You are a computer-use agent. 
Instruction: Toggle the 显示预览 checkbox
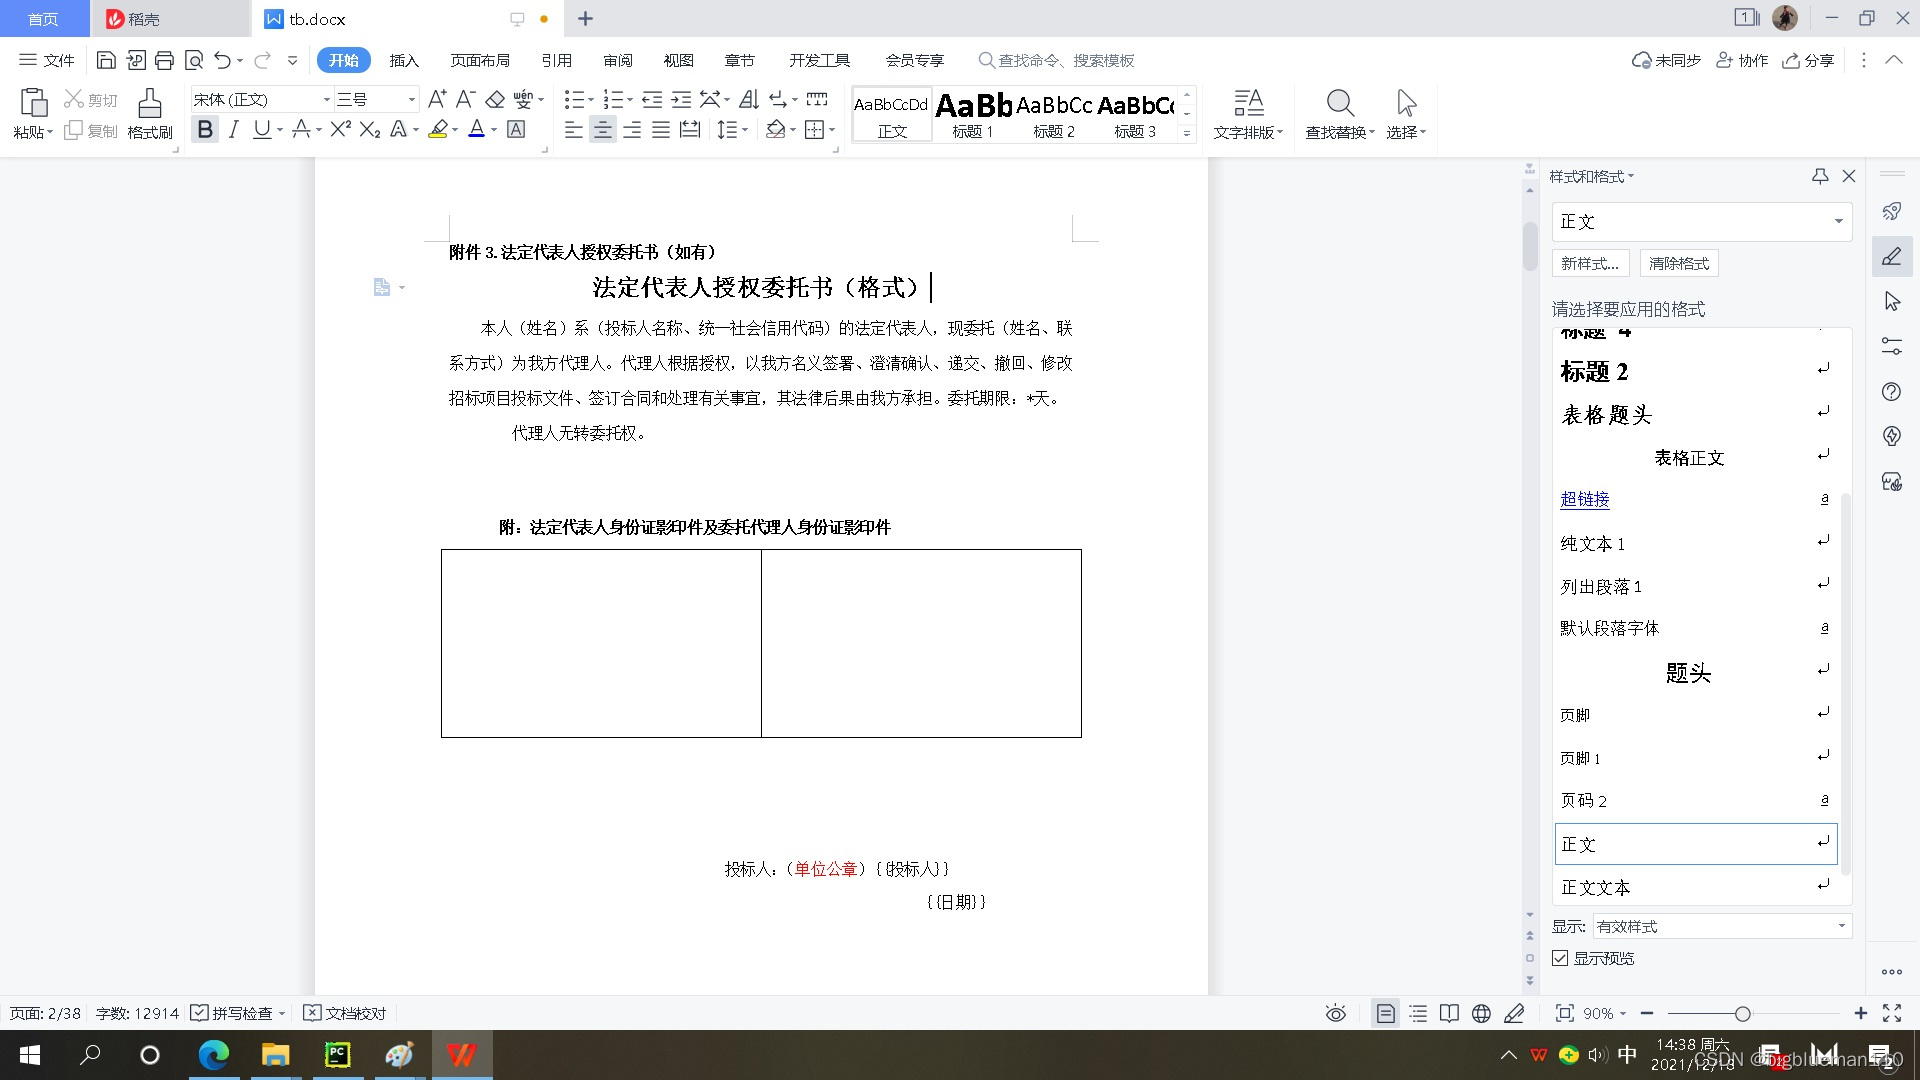1560,958
